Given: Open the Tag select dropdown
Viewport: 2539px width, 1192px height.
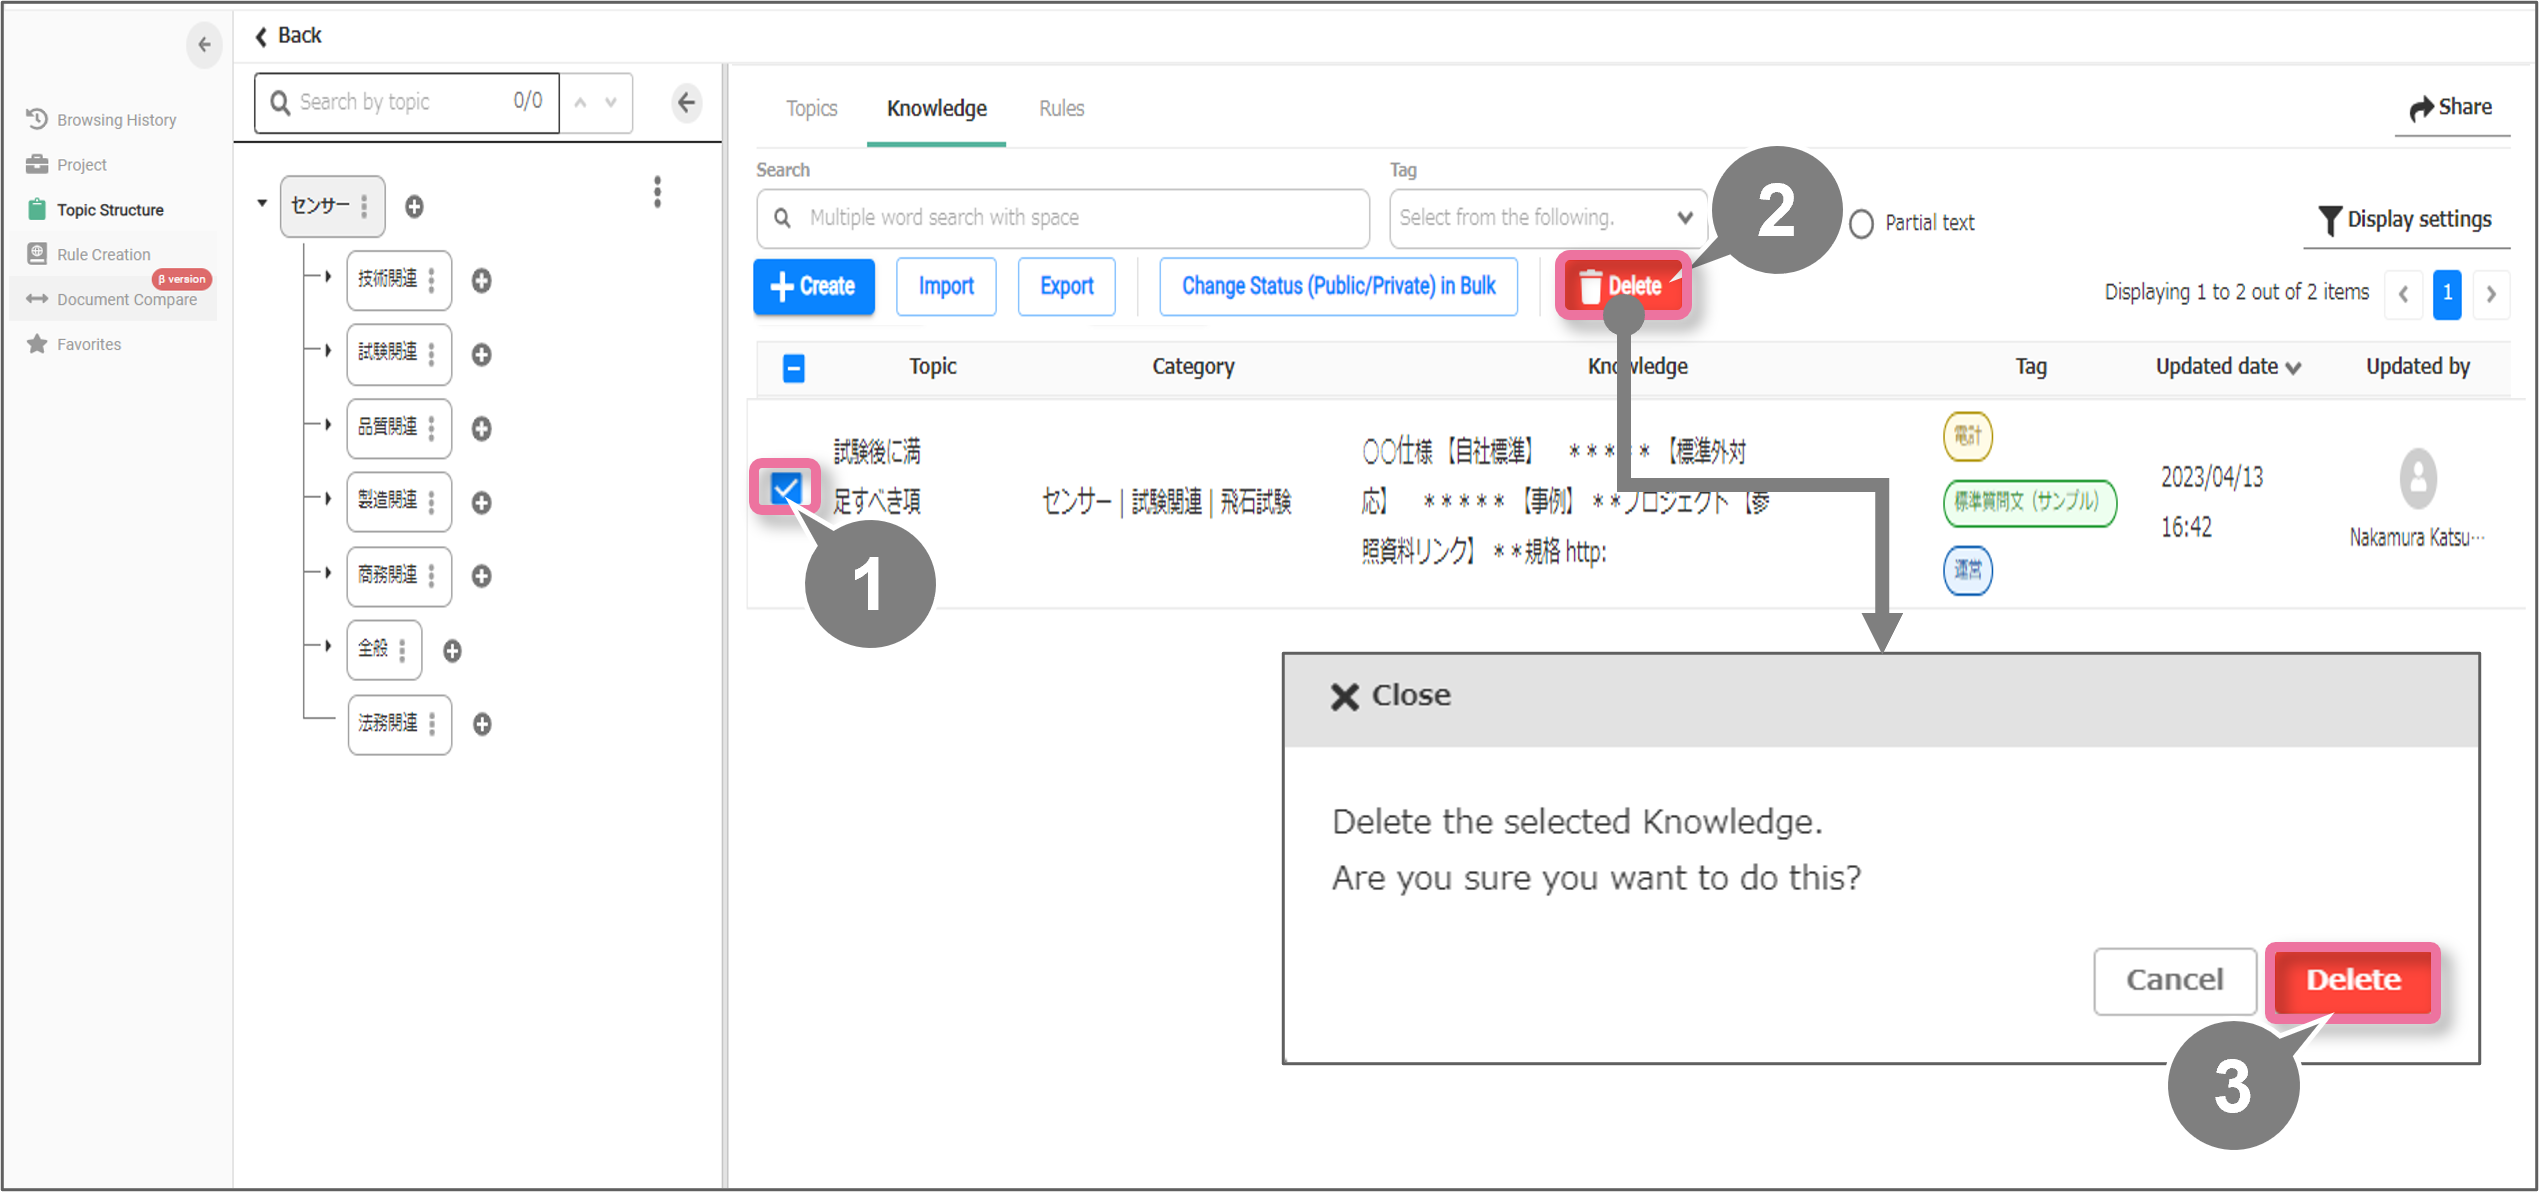Looking at the screenshot, I should [1546, 218].
